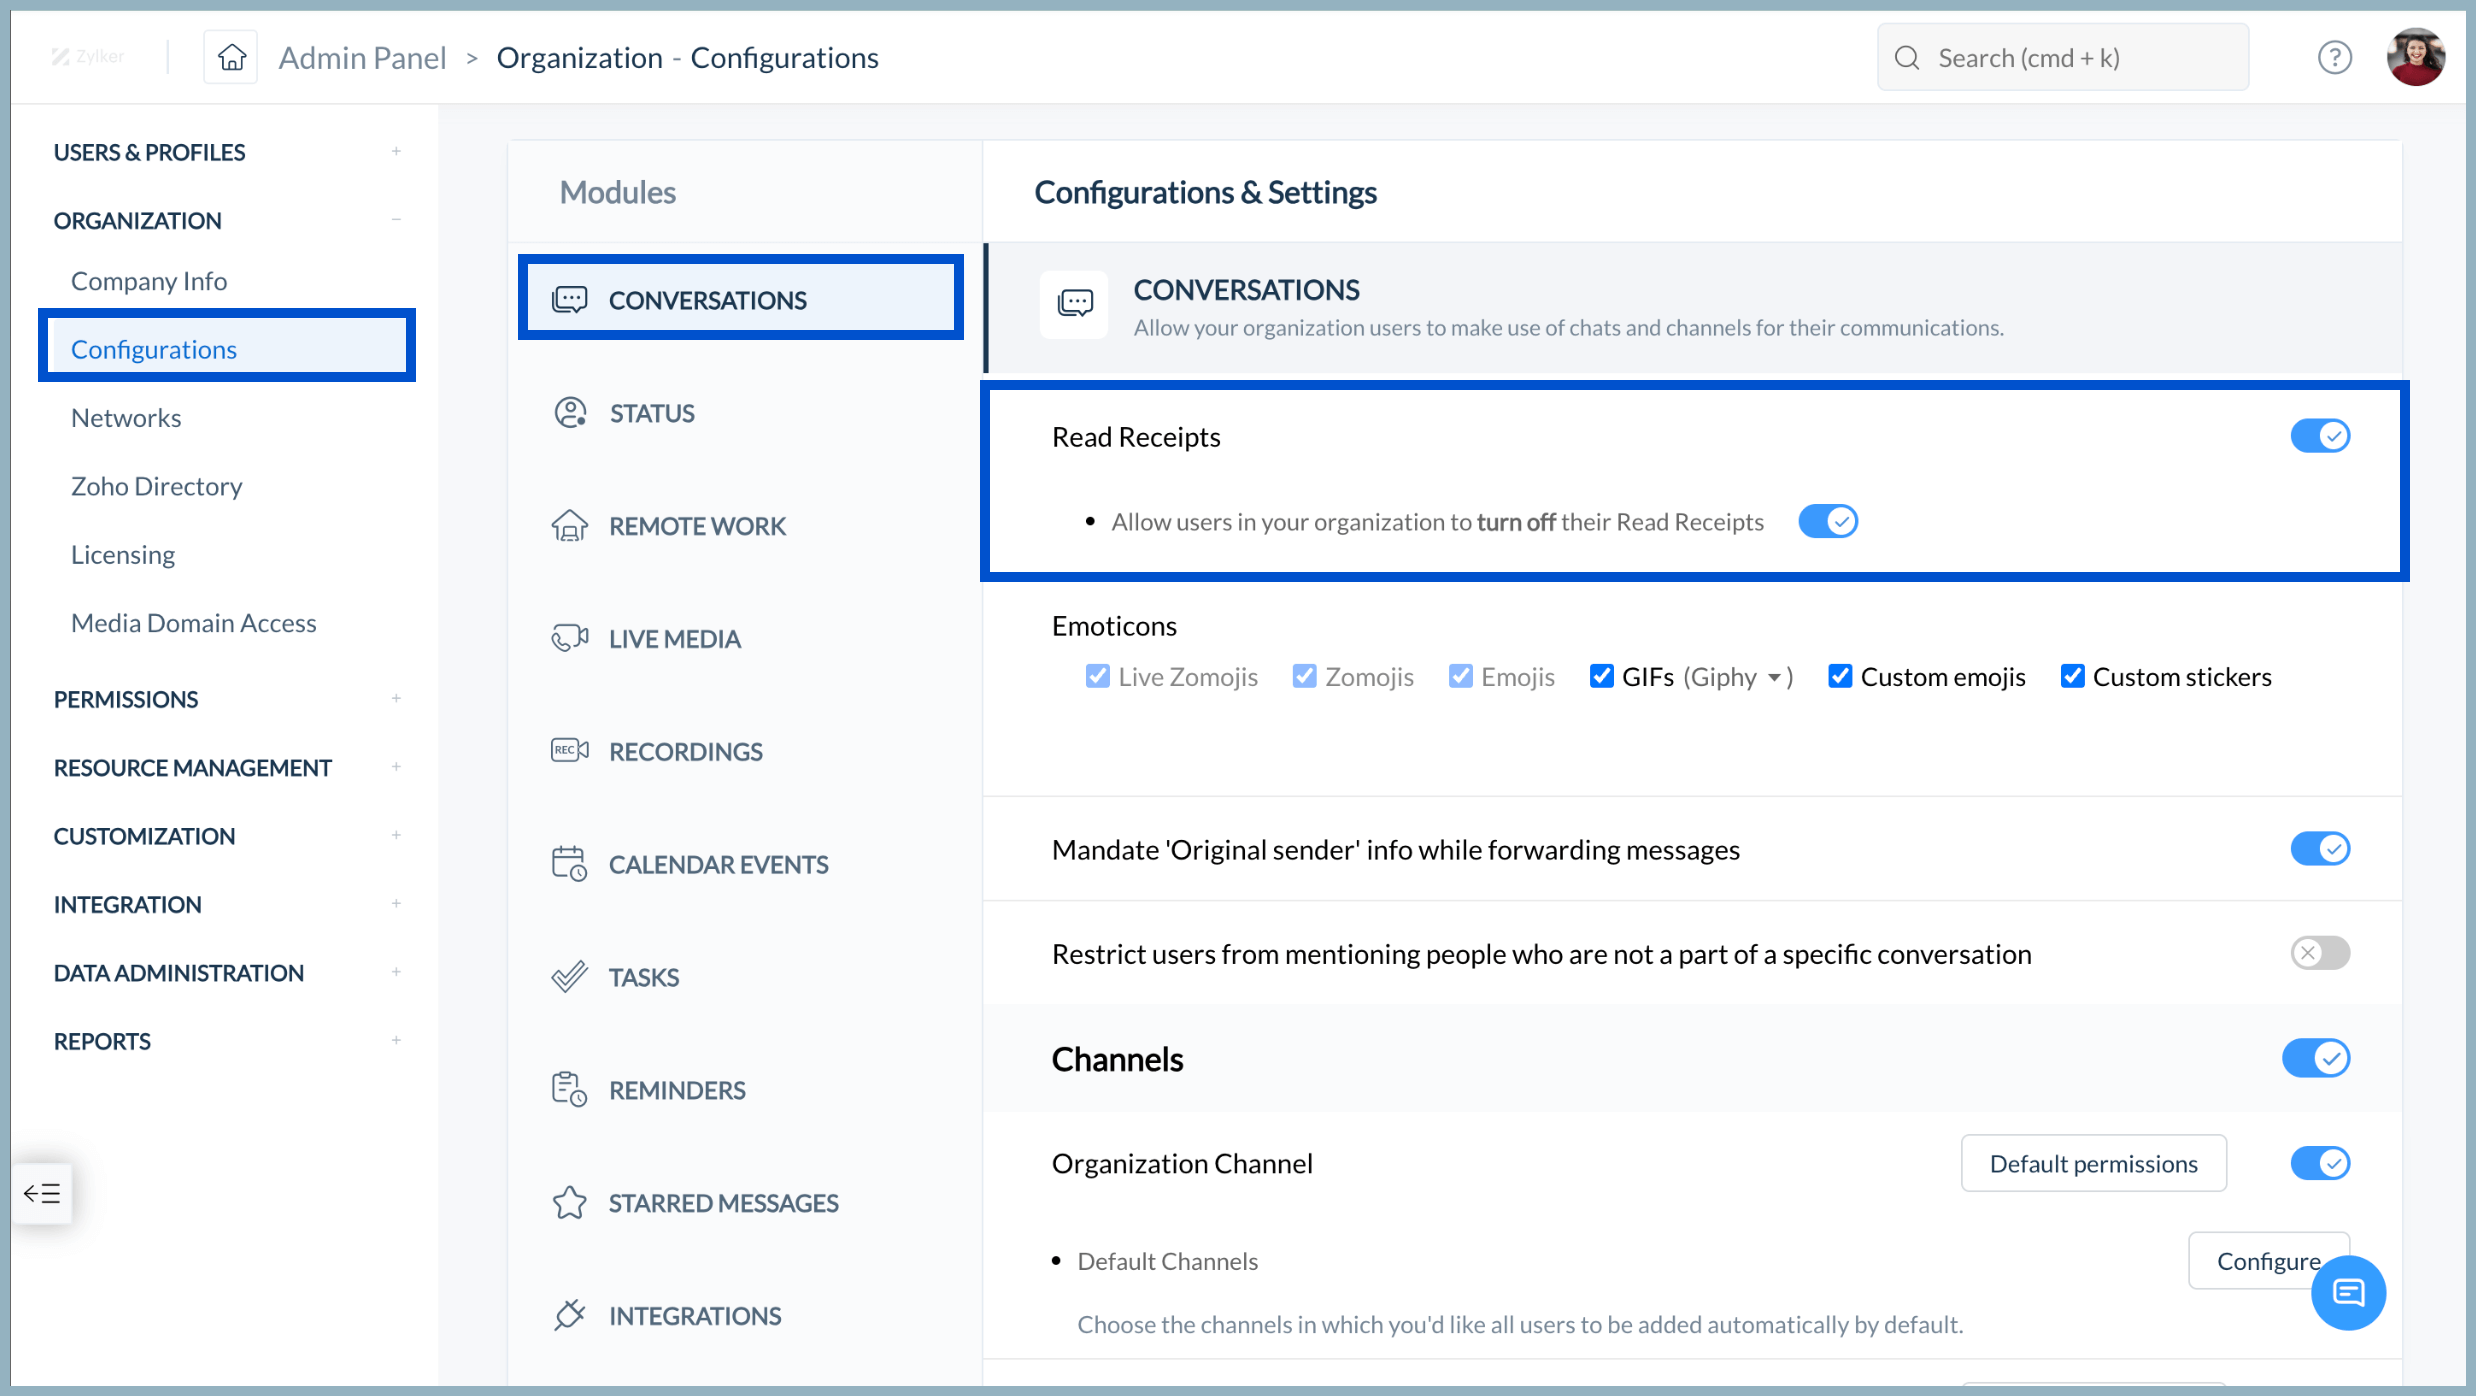Image resolution: width=2476 pixels, height=1396 pixels.
Task: Click inside the search field
Action: coord(2061,57)
